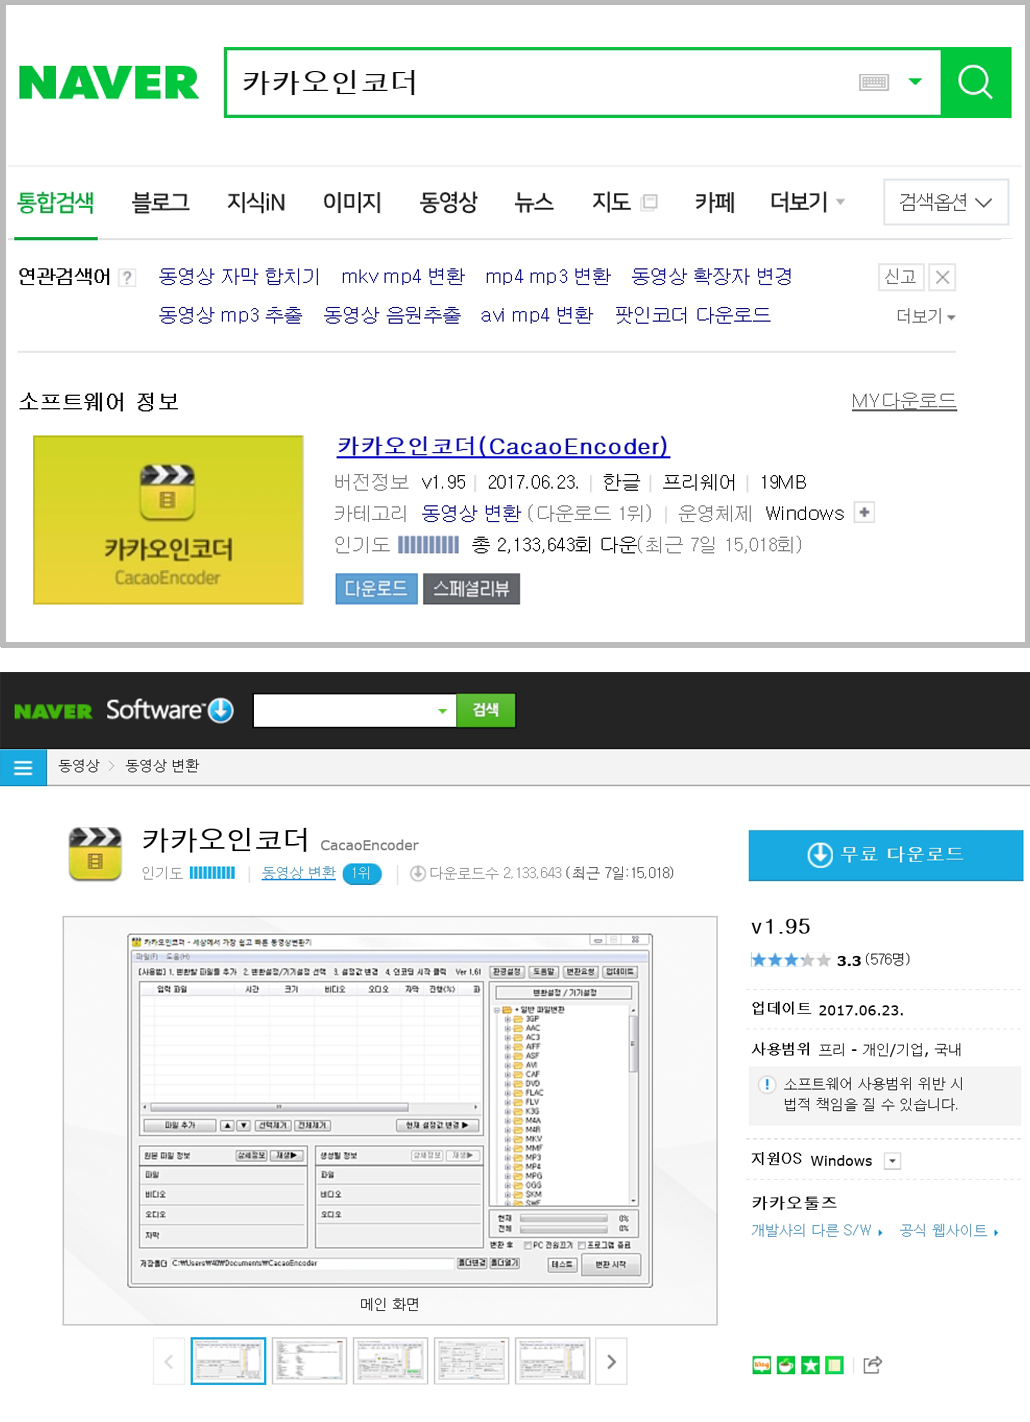
Task: Expand the search history dropdown arrow
Action: (x=915, y=82)
